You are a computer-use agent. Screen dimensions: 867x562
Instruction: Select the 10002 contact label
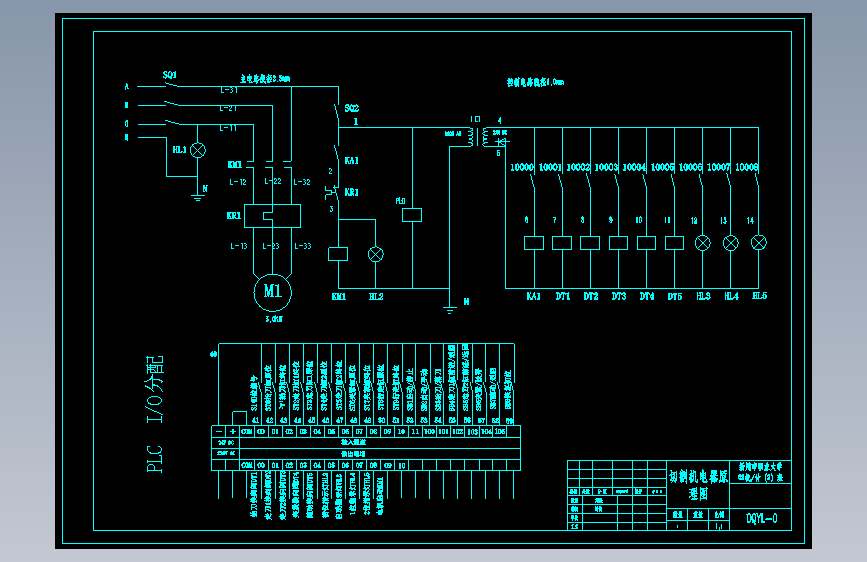coord(578,167)
